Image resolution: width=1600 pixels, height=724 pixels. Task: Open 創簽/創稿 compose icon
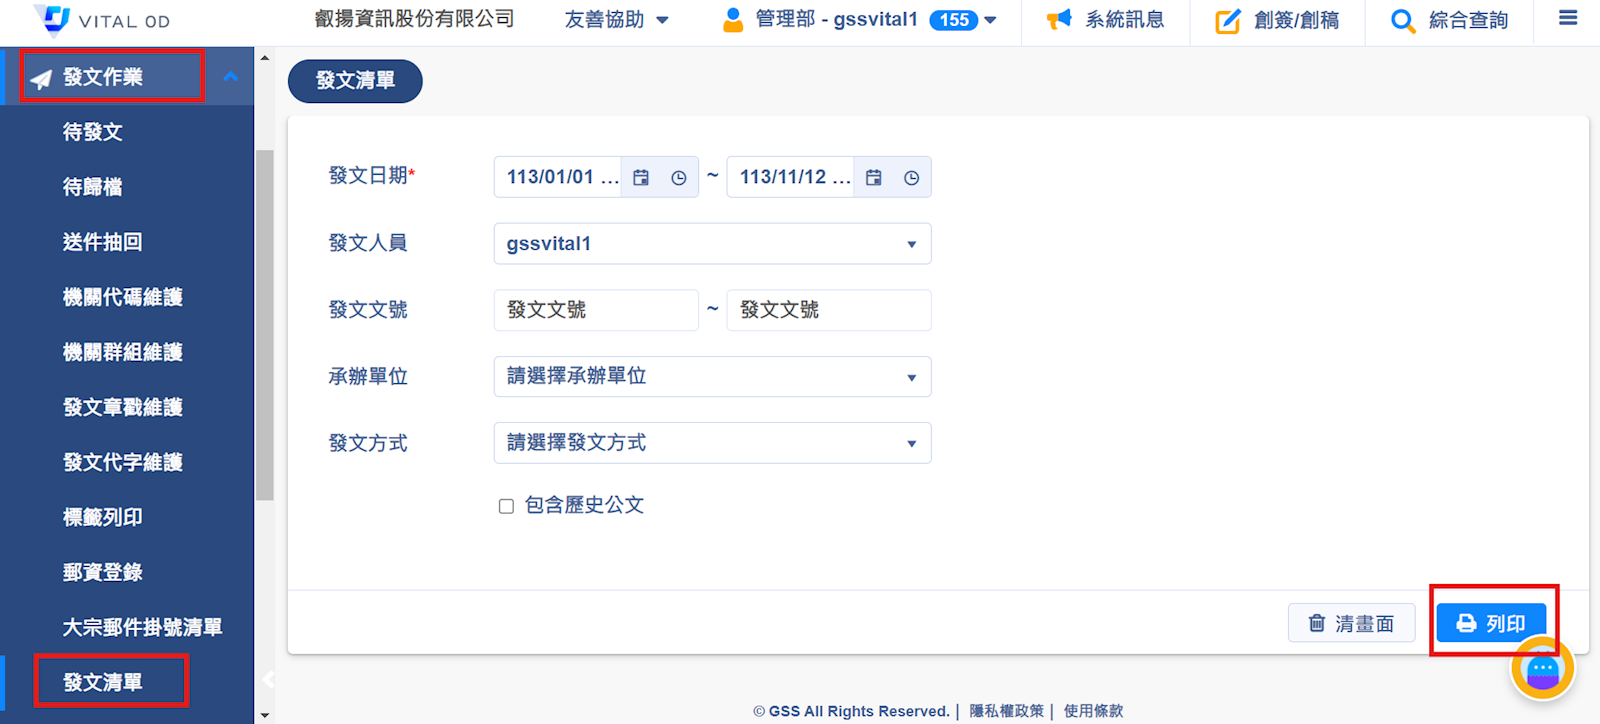click(1227, 21)
